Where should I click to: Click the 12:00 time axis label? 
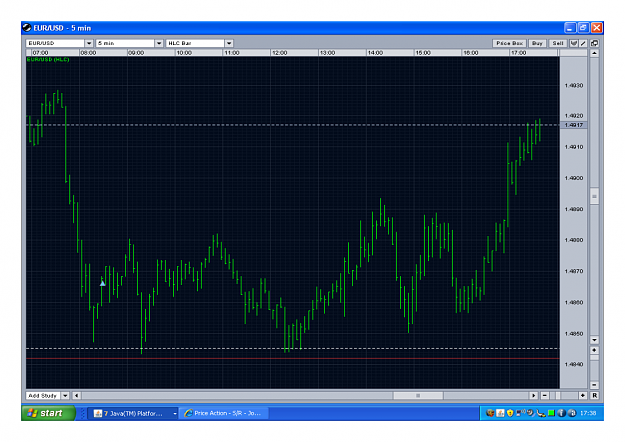click(x=279, y=53)
